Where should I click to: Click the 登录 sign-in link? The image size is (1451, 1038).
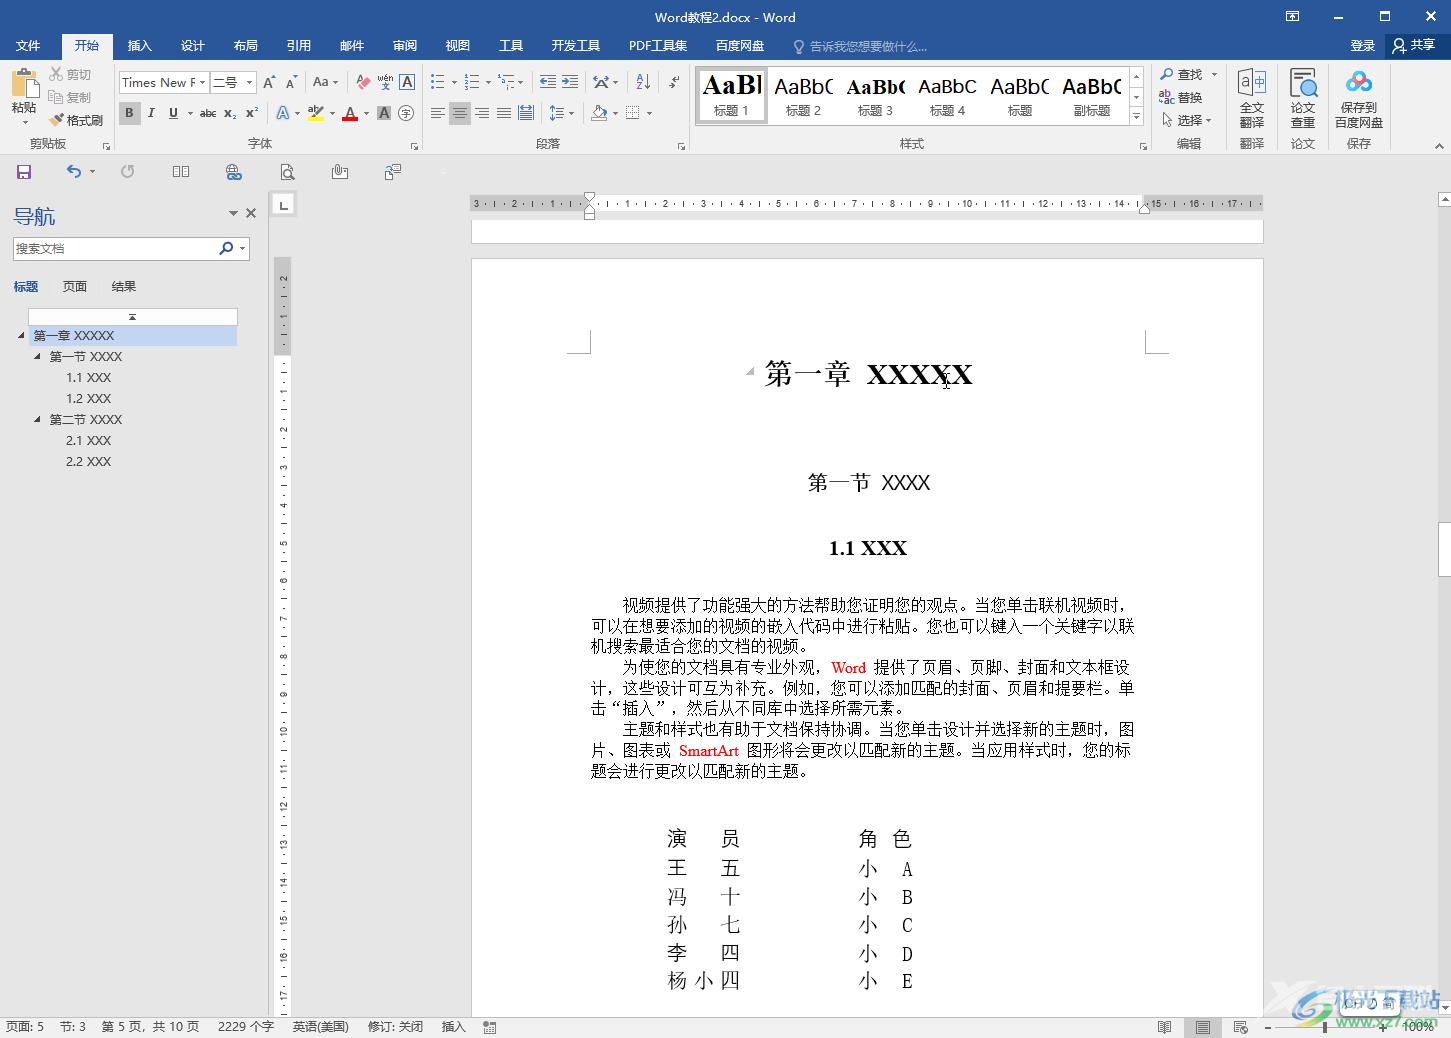coord(1363,45)
